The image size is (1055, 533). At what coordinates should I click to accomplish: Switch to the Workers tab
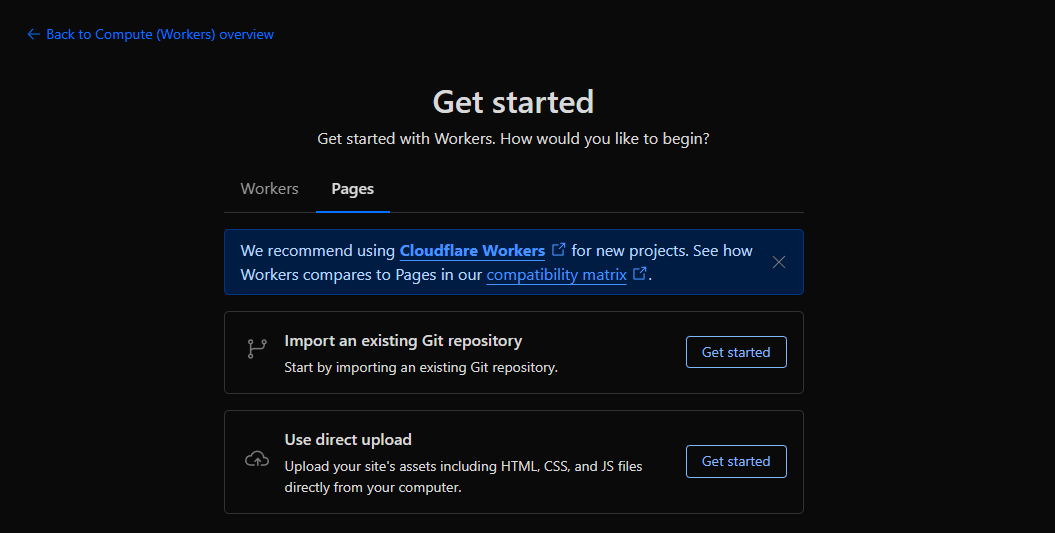click(269, 189)
